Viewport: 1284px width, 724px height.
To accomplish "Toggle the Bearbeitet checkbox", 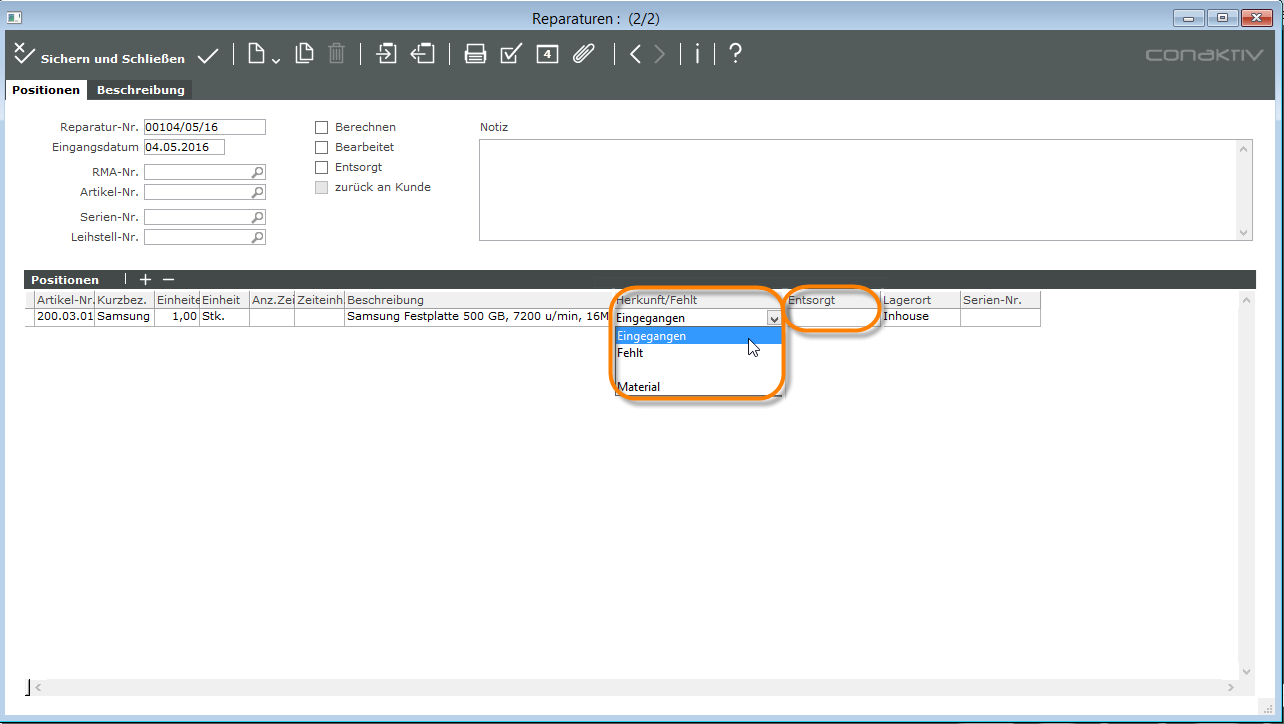I will (322, 147).
